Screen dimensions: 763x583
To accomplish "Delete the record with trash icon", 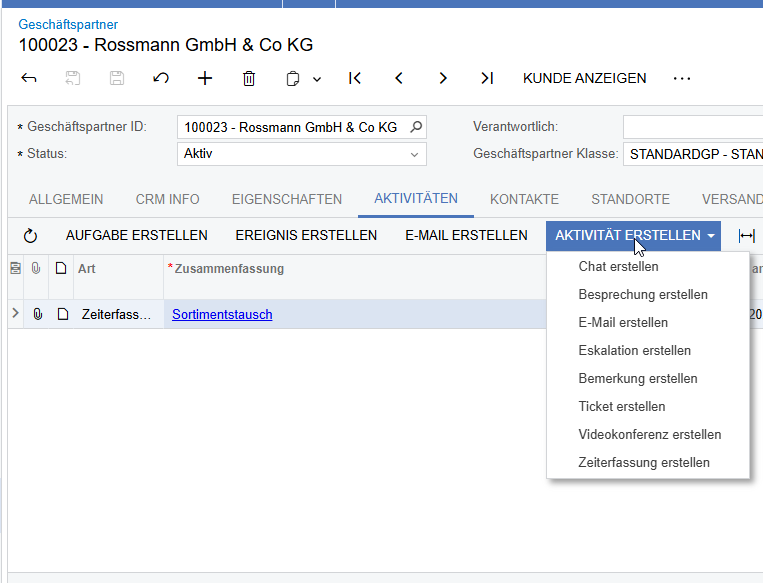I will [249, 78].
